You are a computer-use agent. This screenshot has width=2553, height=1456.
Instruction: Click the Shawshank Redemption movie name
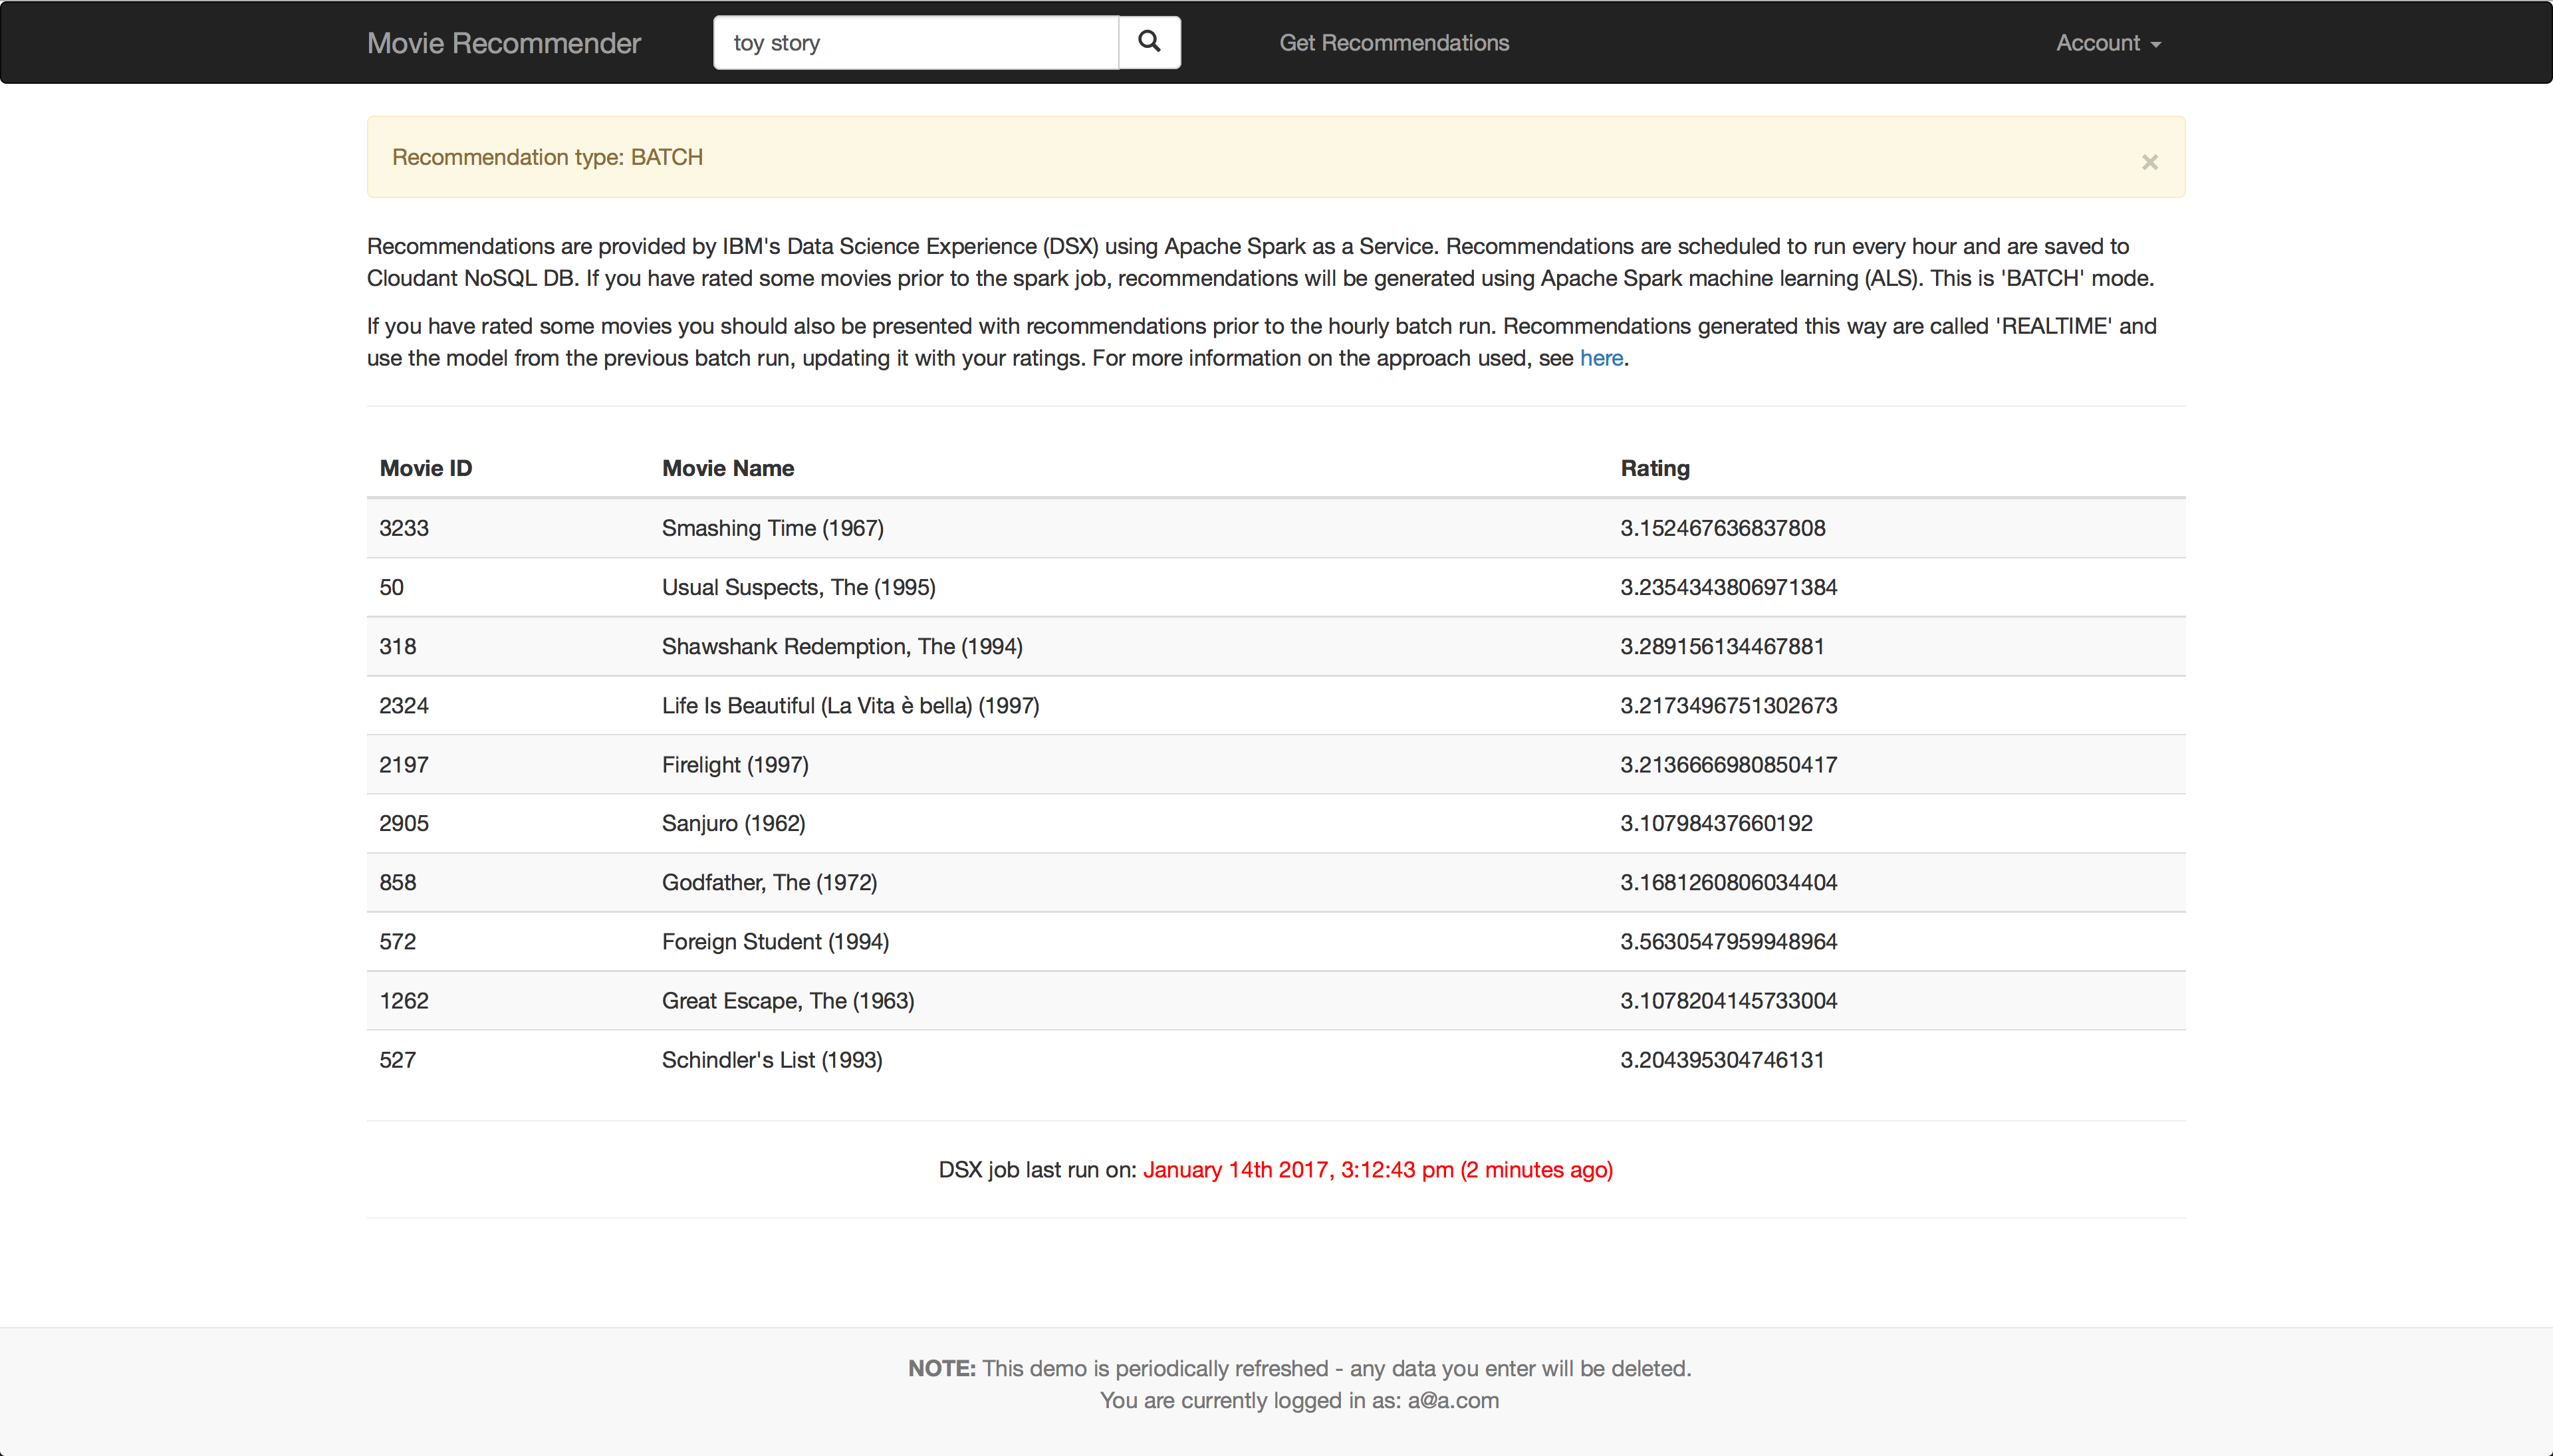(841, 646)
